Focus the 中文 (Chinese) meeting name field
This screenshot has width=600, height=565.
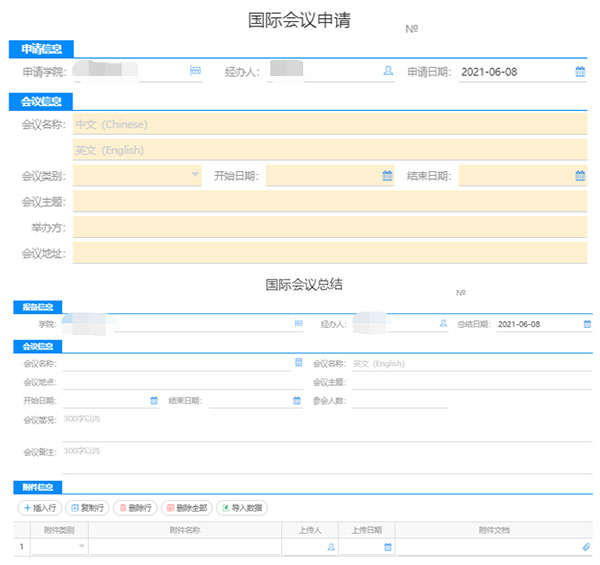330,124
